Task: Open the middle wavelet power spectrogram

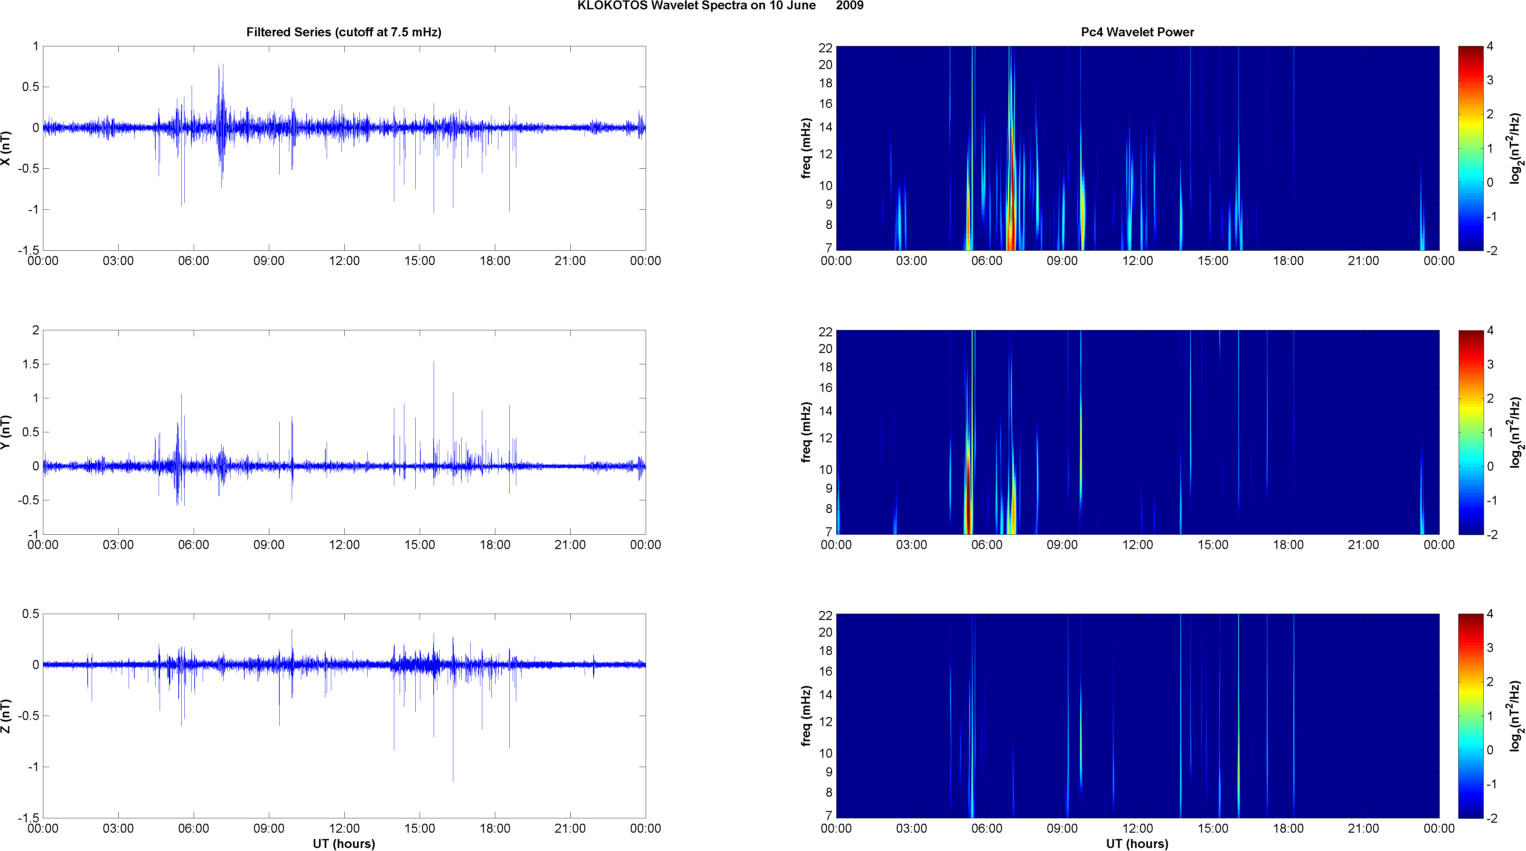Action: 1137,432
